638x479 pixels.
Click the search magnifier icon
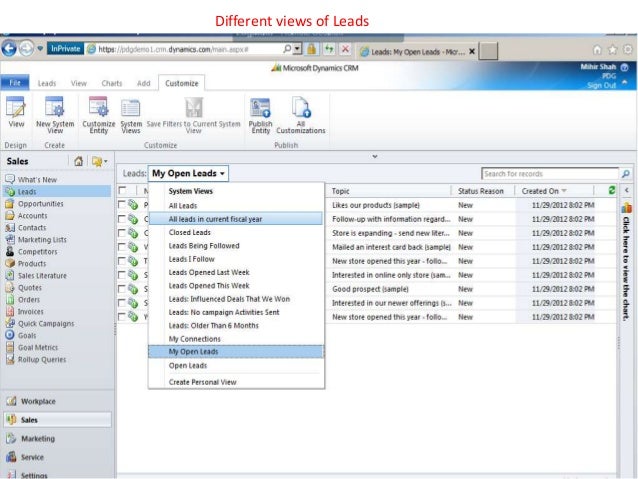point(625,173)
